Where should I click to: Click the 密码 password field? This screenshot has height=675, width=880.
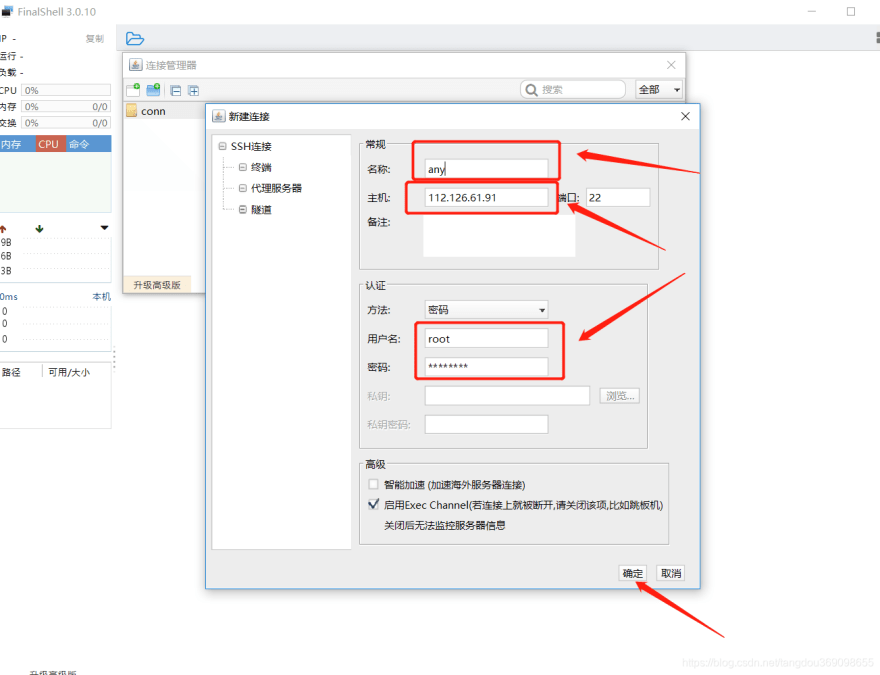(486, 366)
